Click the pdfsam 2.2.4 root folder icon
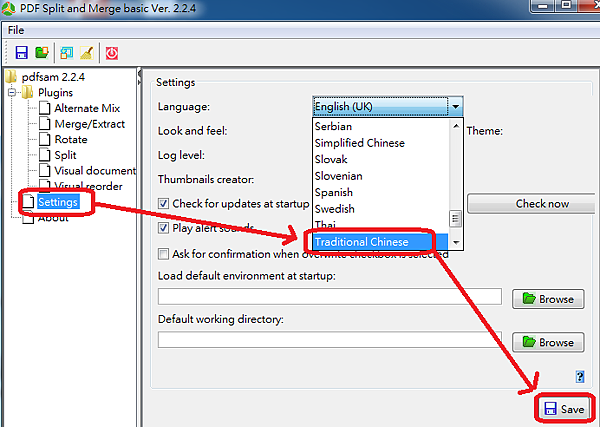 [11, 77]
